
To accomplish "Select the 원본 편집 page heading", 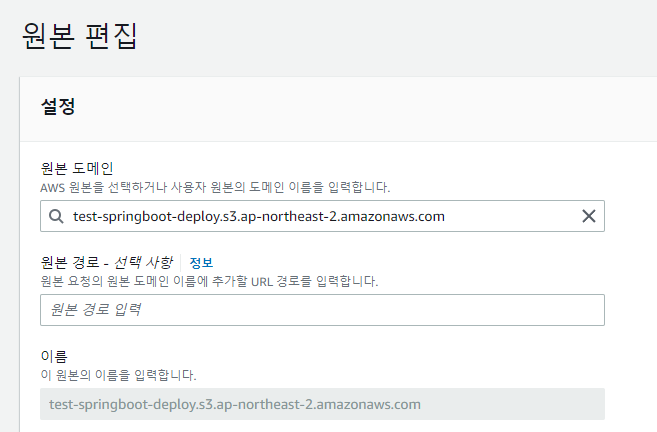I will 80,36.
